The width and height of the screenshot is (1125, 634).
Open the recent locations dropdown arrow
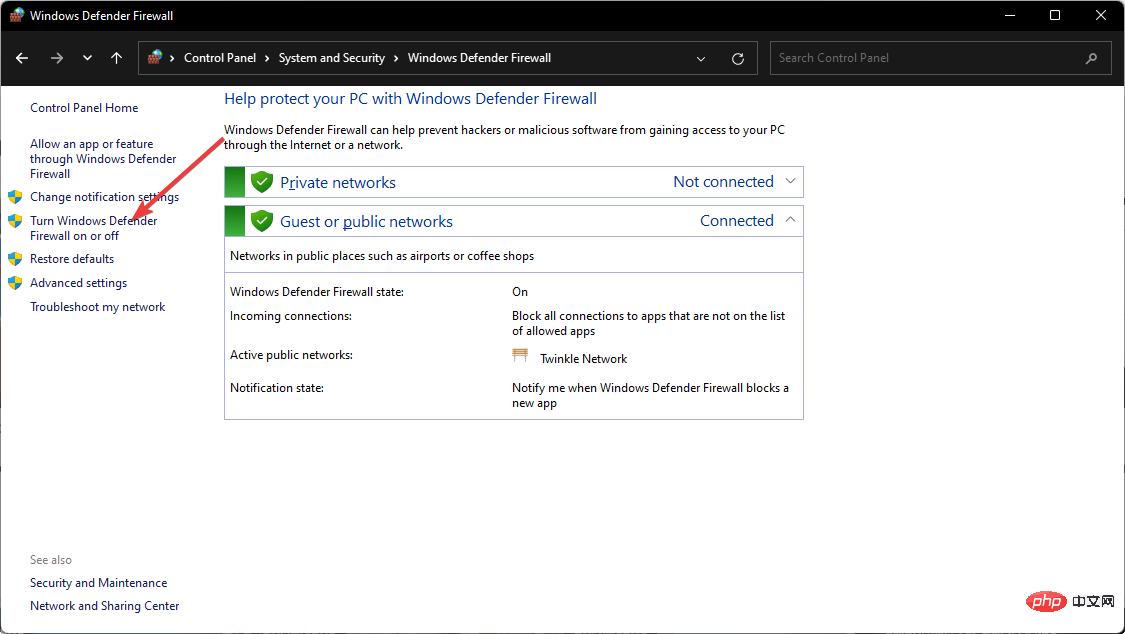pos(87,58)
